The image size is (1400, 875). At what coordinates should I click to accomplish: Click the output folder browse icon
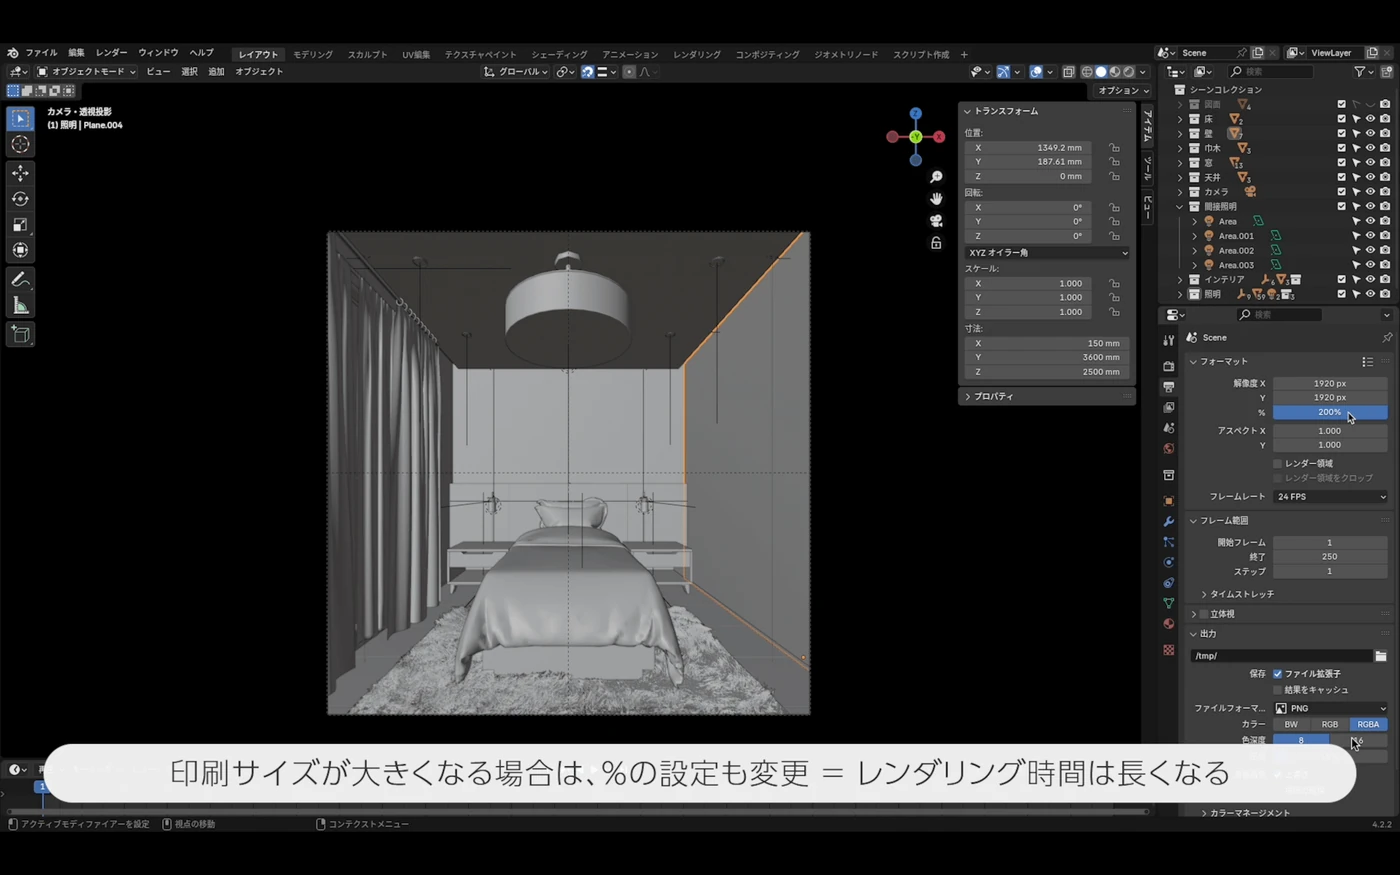tap(1381, 656)
